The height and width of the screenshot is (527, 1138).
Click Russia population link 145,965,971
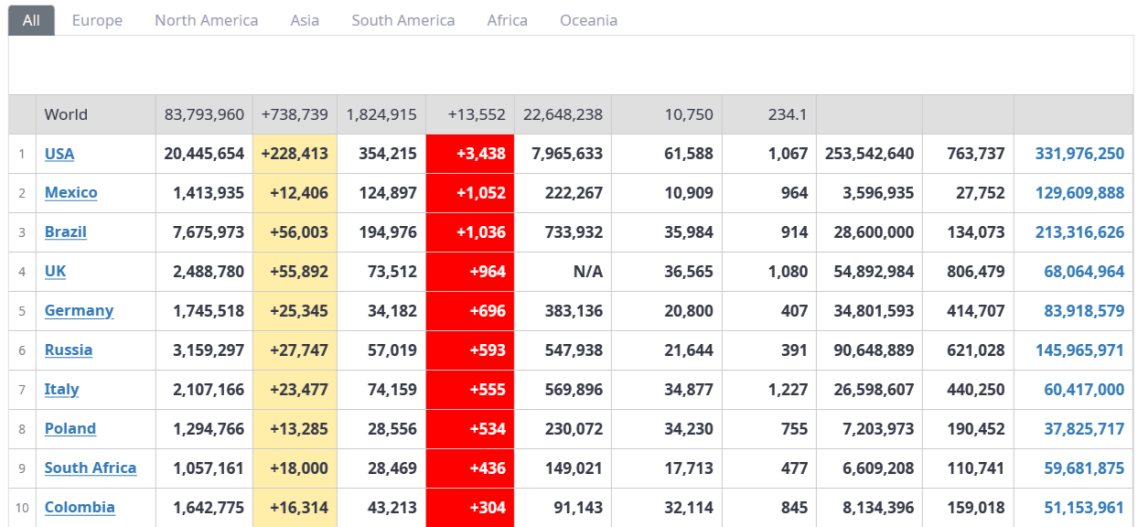(x=1080, y=350)
